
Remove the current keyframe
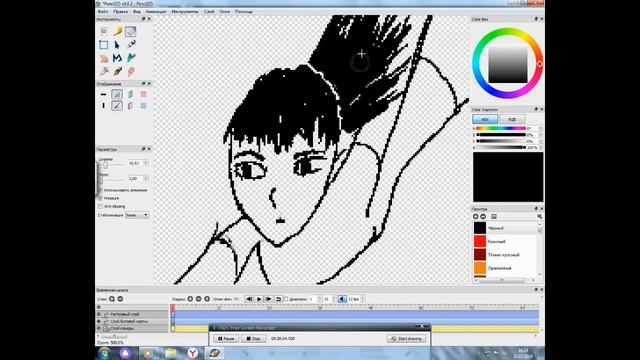point(199,299)
